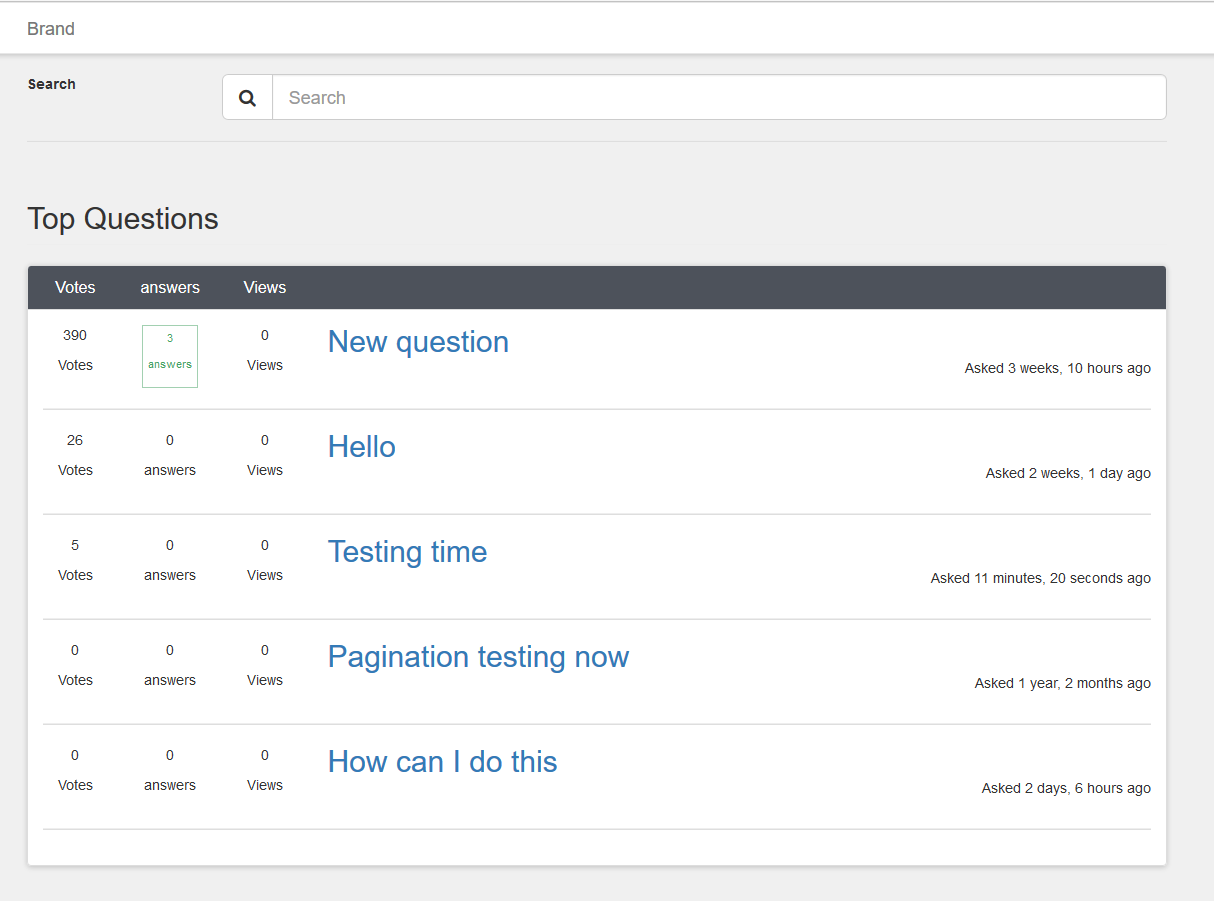Image resolution: width=1214 pixels, height=901 pixels.
Task: Open "How can I do this" question
Action: pos(442,762)
